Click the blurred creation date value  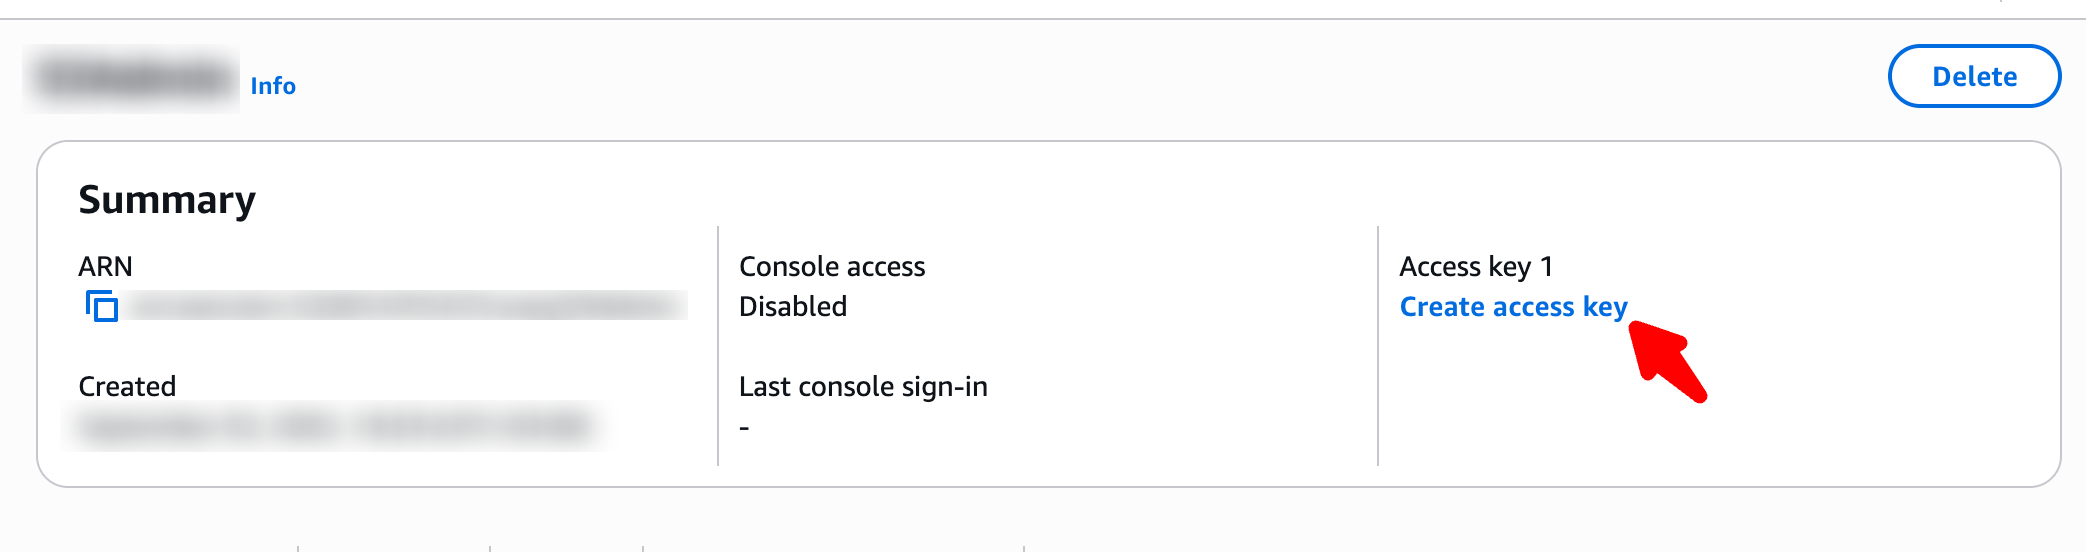pyautogui.click(x=335, y=427)
